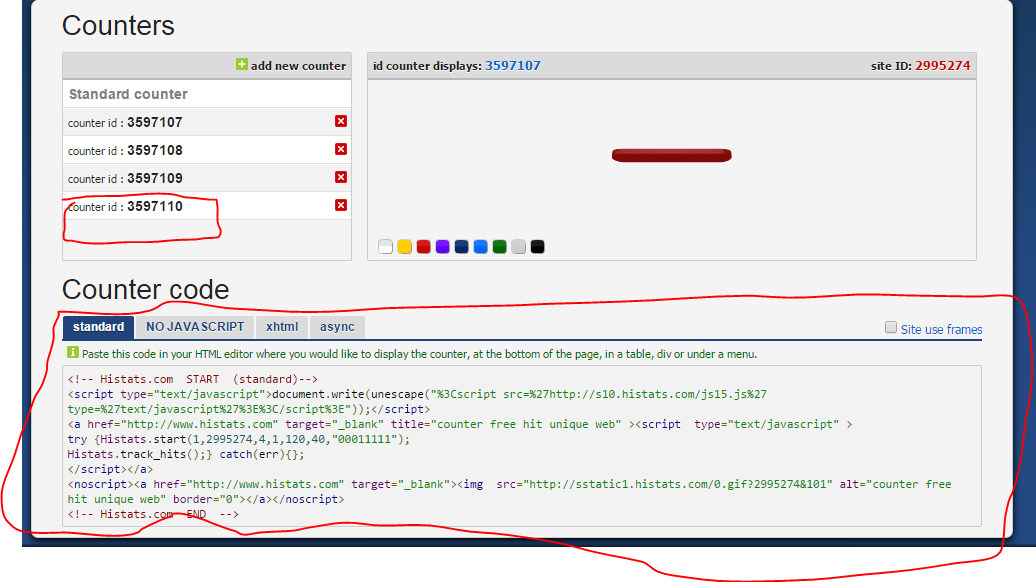This screenshot has width=1036, height=582.
Task: Delete counter id 3597107
Action: (x=341, y=121)
